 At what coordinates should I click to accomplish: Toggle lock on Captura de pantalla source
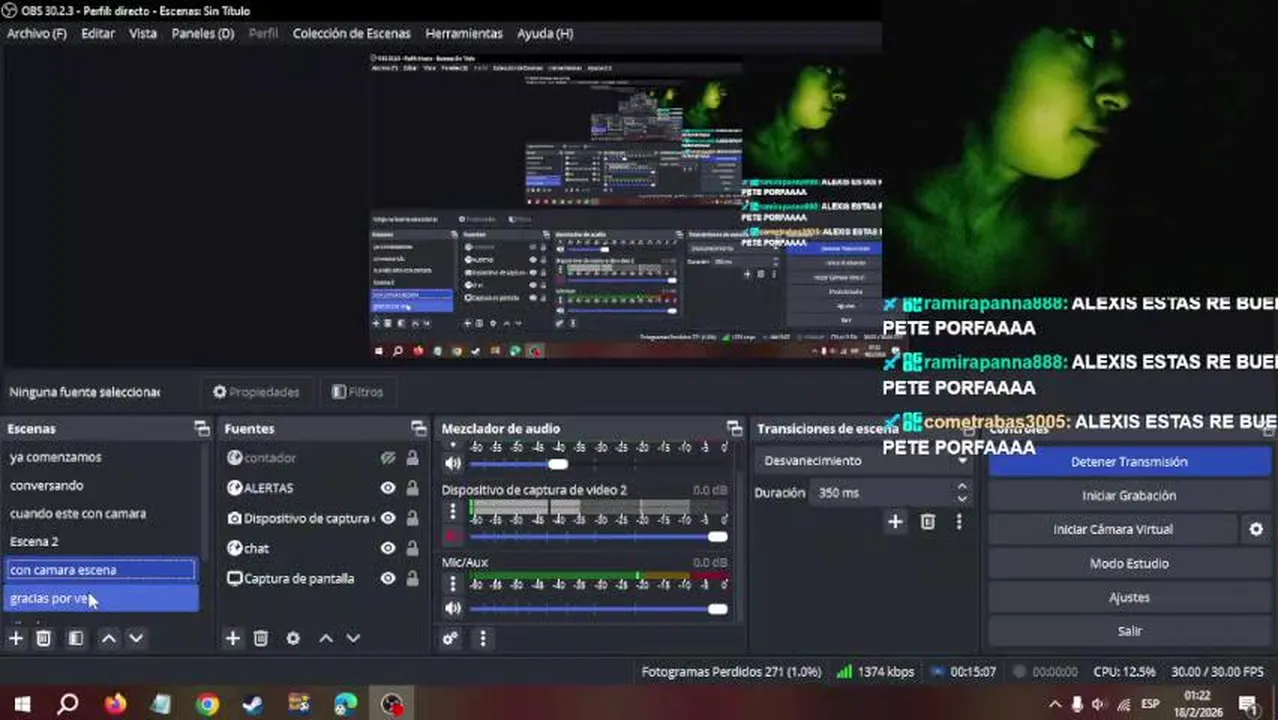coord(412,578)
